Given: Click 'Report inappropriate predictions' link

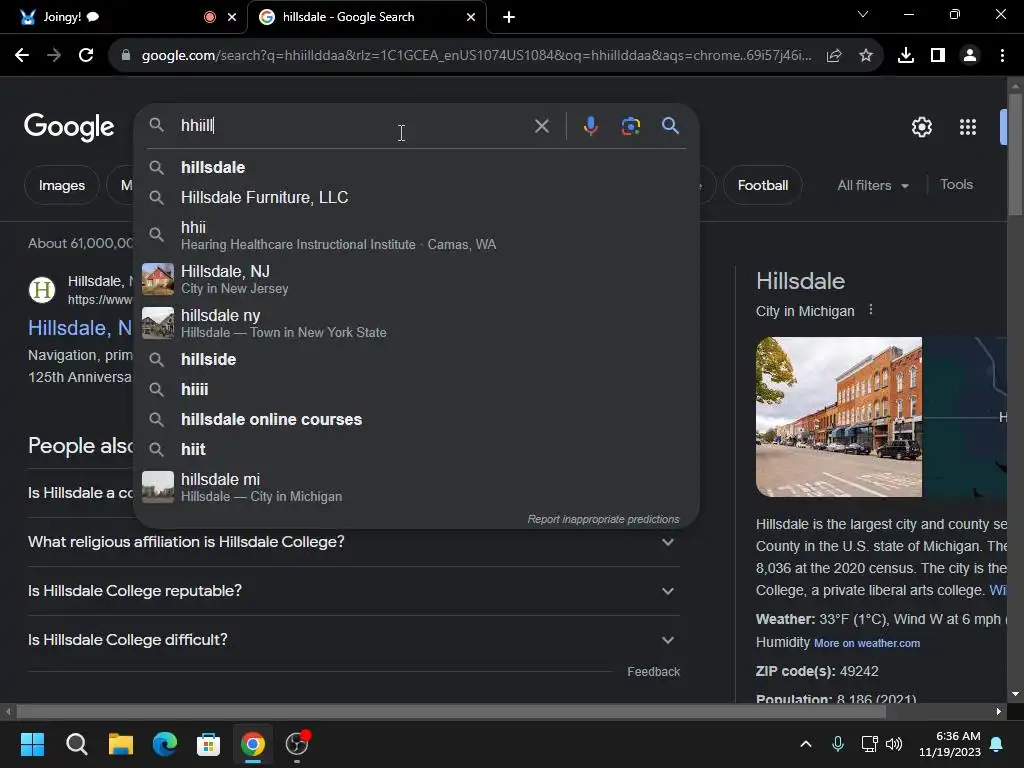Looking at the screenshot, I should pos(603,519).
